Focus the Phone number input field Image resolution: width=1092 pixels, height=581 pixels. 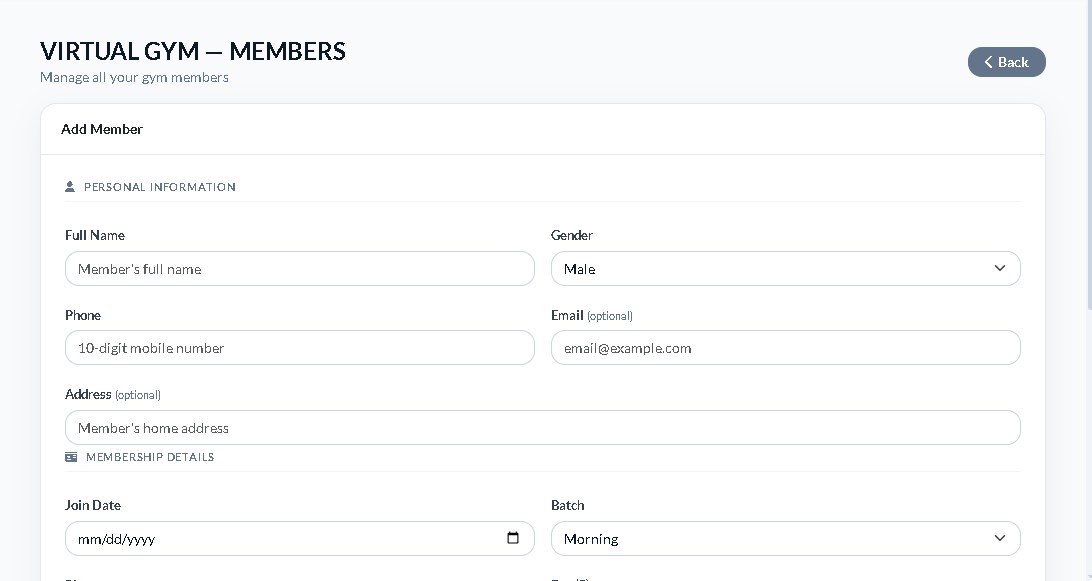(x=299, y=348)
